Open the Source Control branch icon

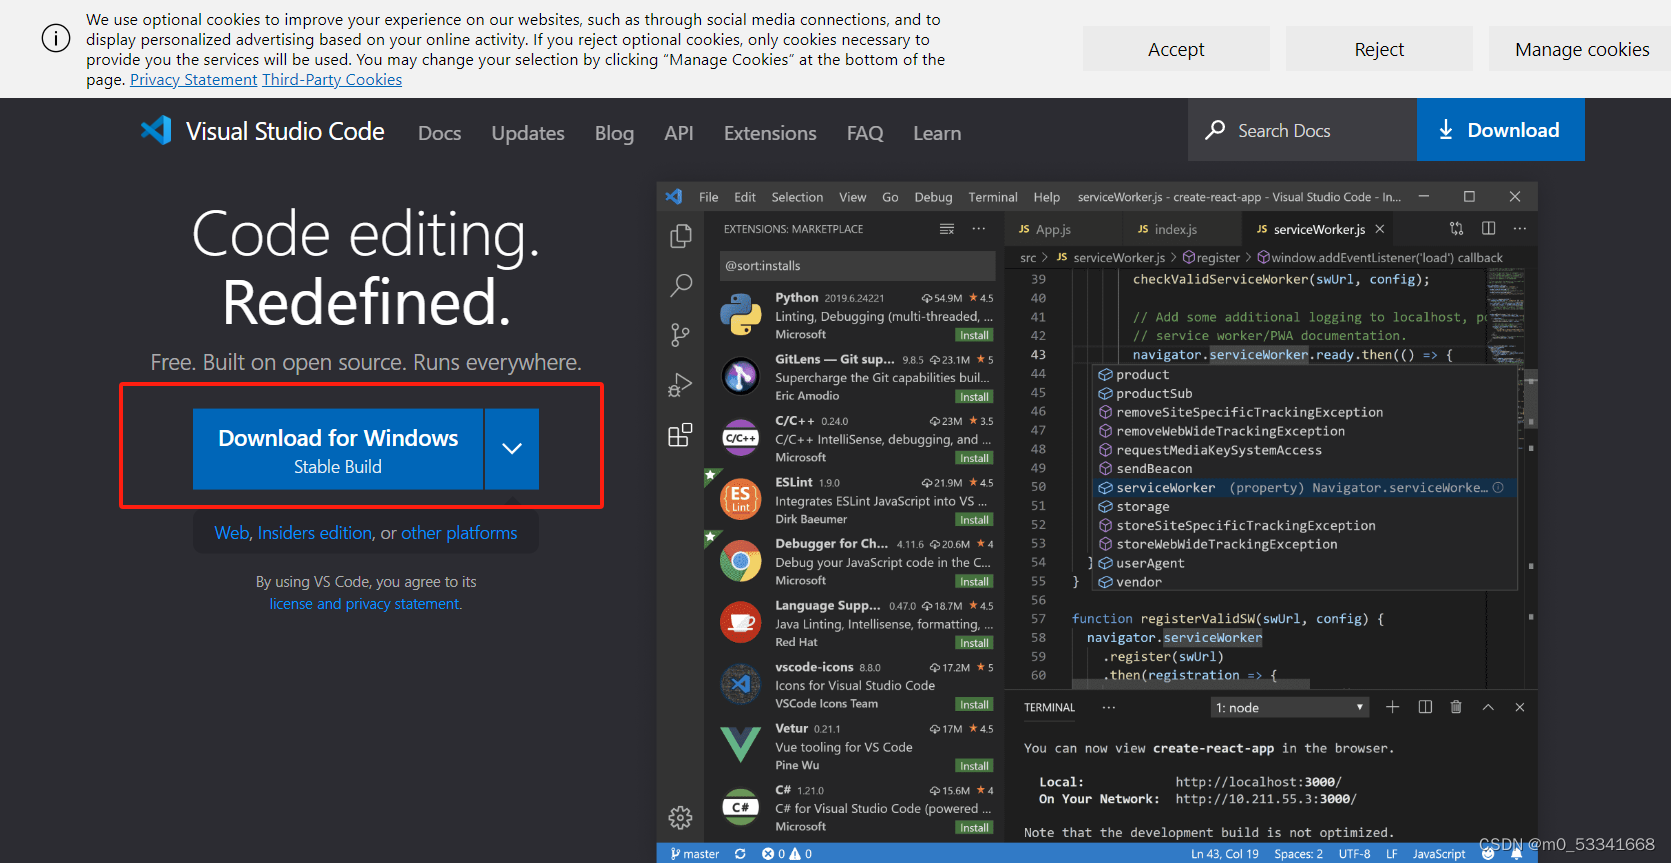pos(681,335)
